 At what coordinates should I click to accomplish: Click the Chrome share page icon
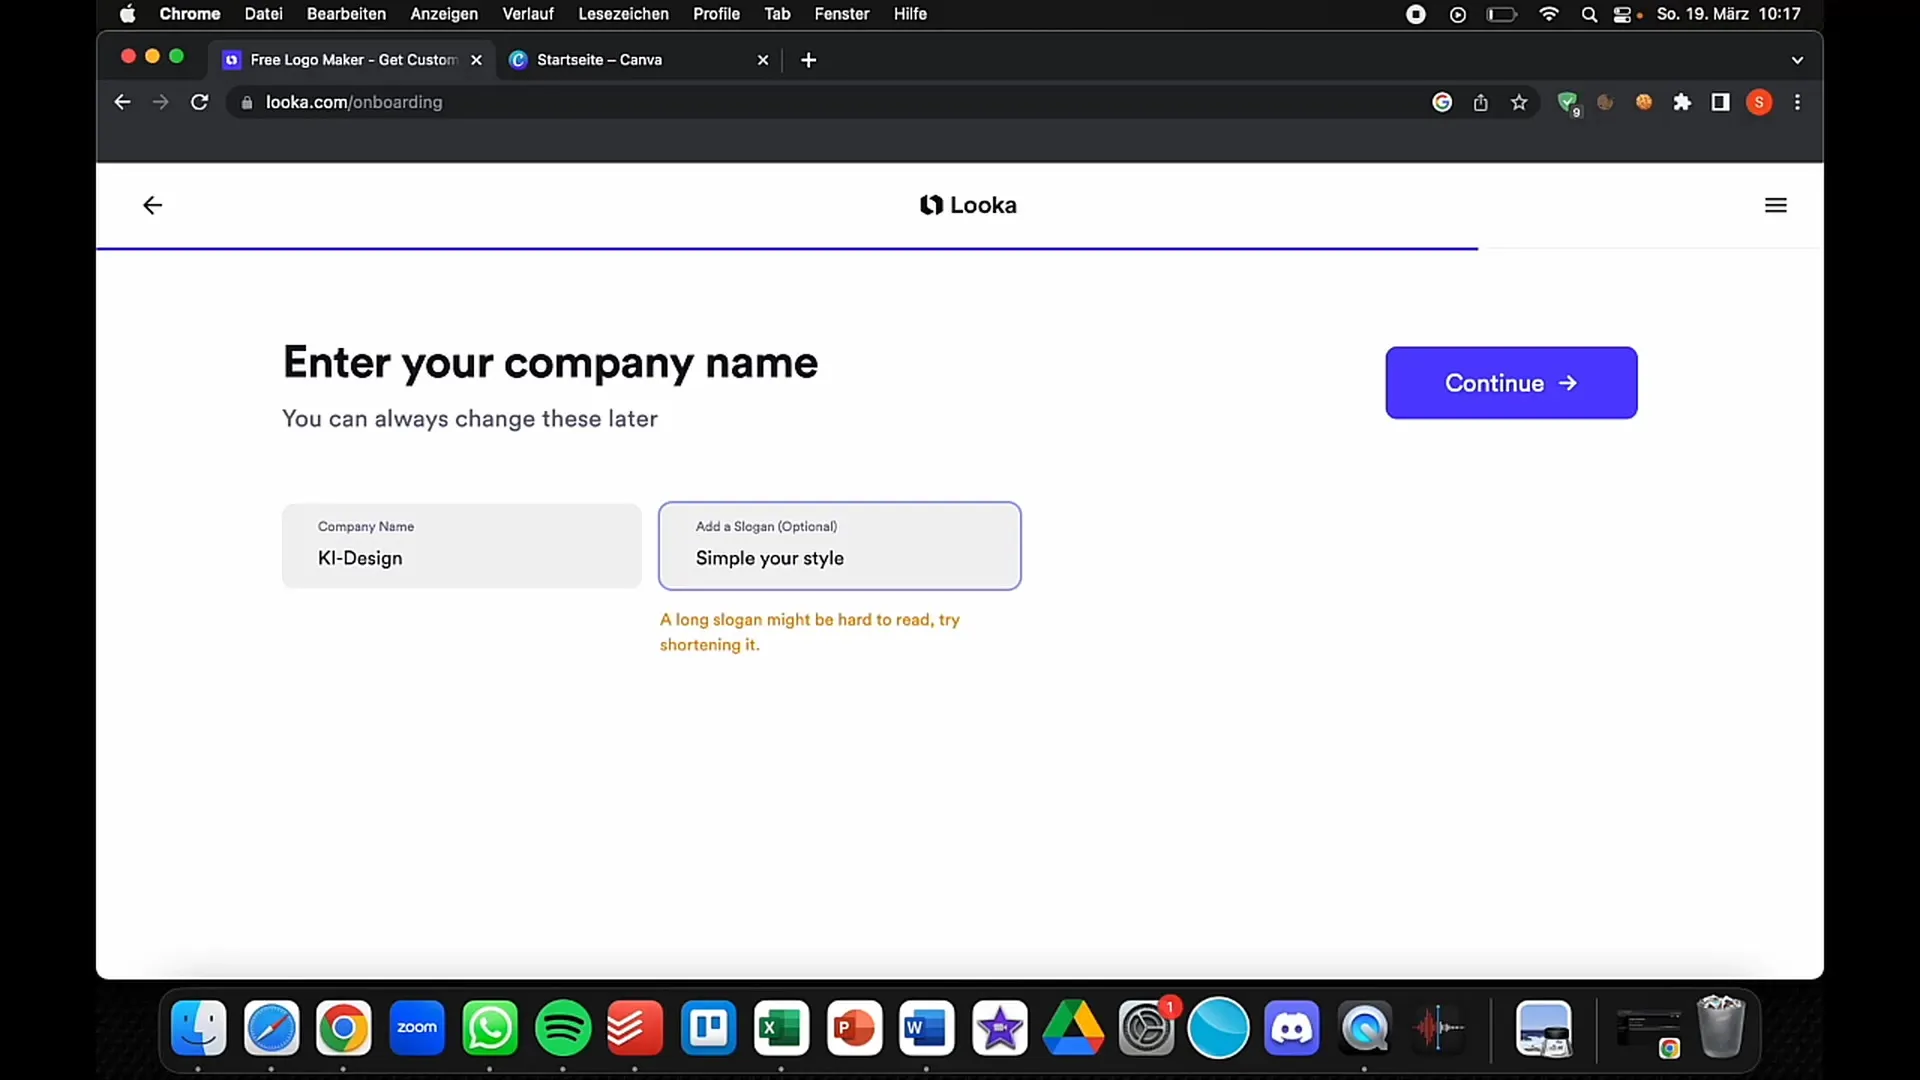pos(1481,102)
